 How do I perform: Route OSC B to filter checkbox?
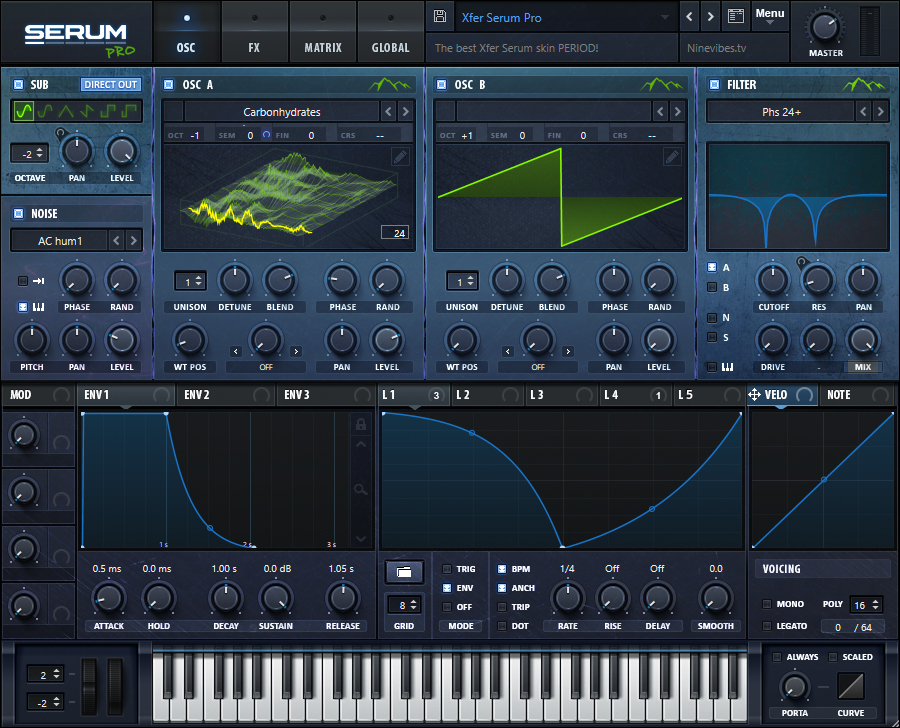[x=712, y=287]
